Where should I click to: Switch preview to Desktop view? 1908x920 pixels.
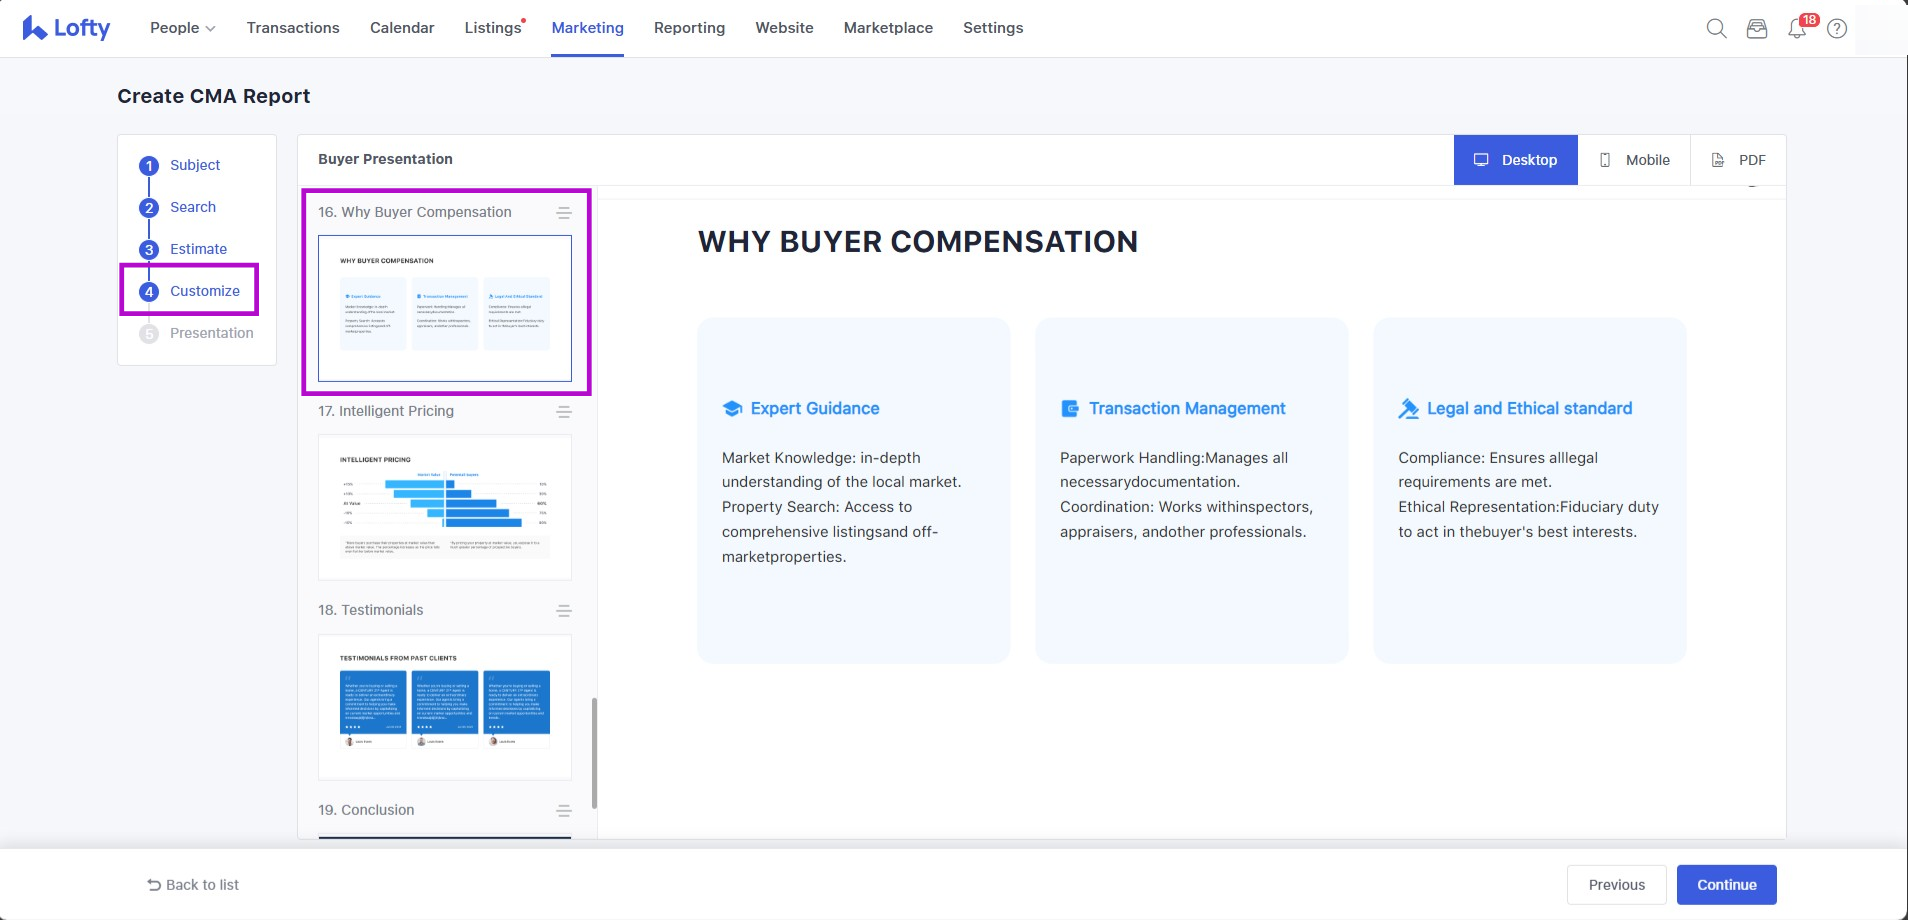1515,160
